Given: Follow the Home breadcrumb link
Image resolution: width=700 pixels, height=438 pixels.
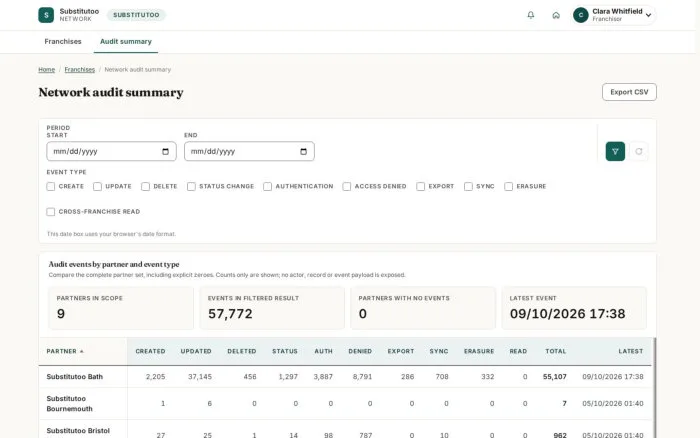Looking at the screenshot, I should coord(46,70).
